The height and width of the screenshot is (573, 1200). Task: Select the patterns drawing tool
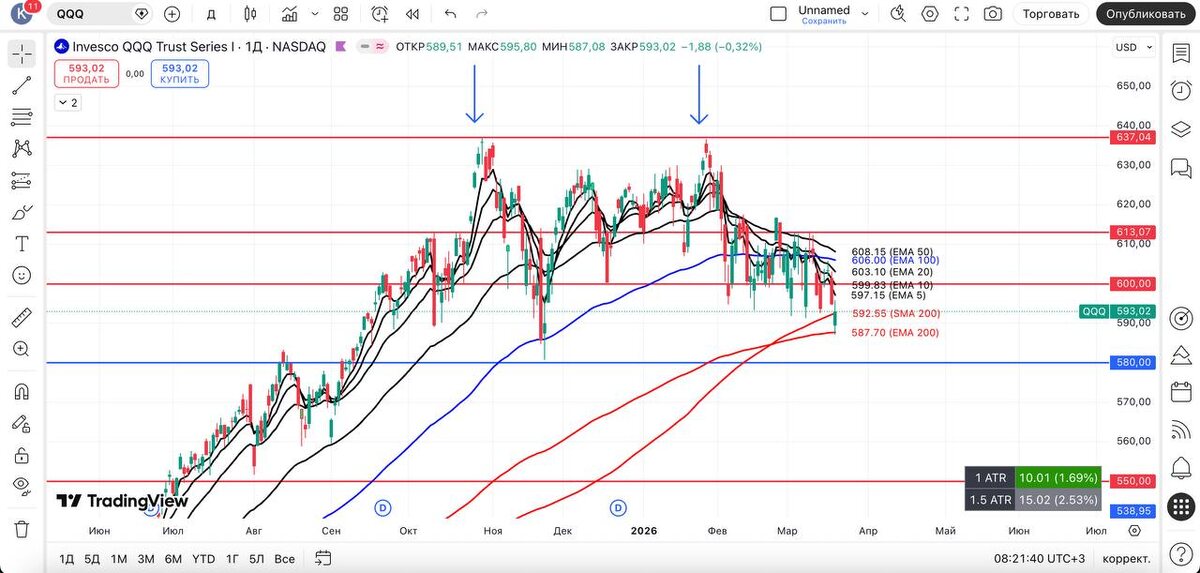tap(21, 149)
